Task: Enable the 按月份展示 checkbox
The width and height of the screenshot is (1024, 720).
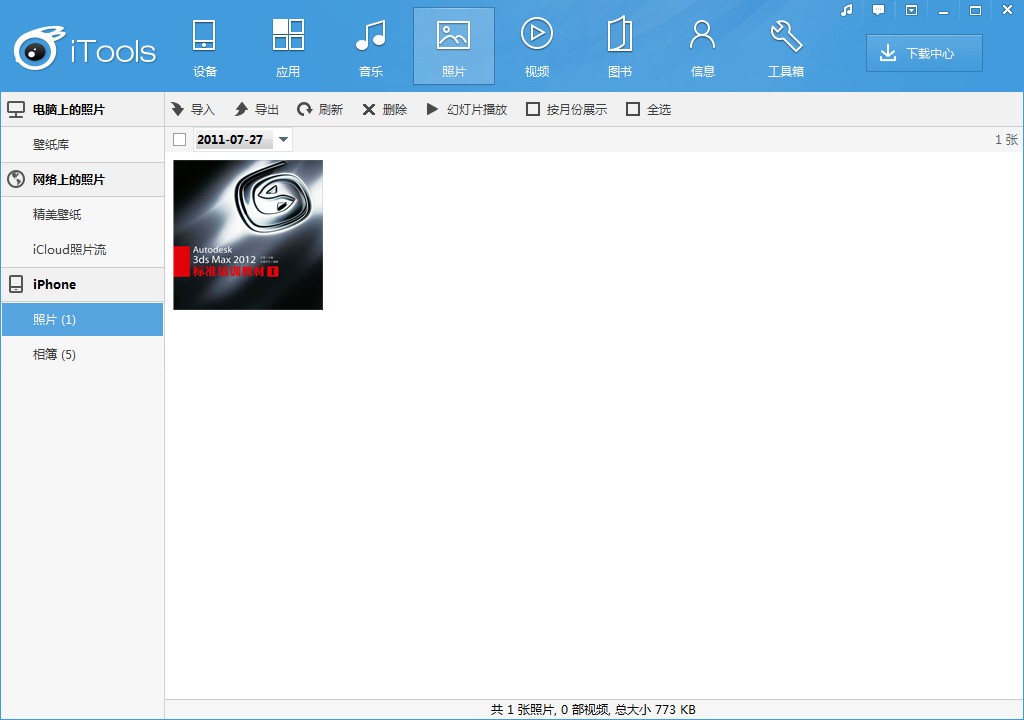Action: click(x=533, y=109)
